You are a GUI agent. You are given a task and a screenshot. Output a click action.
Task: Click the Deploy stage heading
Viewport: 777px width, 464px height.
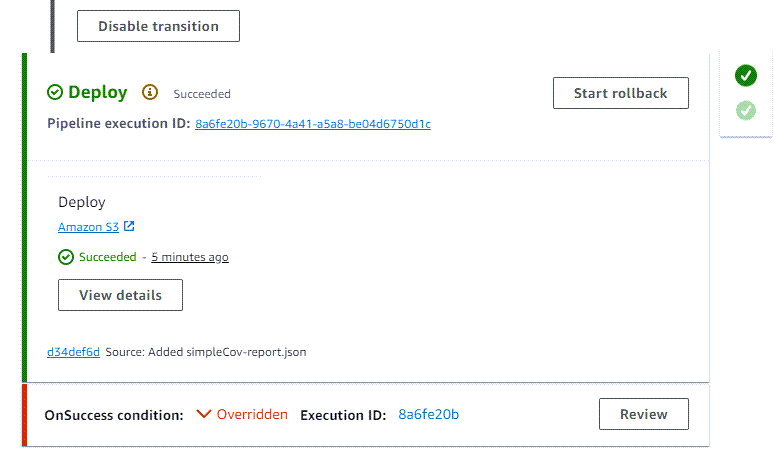(98, 92)
